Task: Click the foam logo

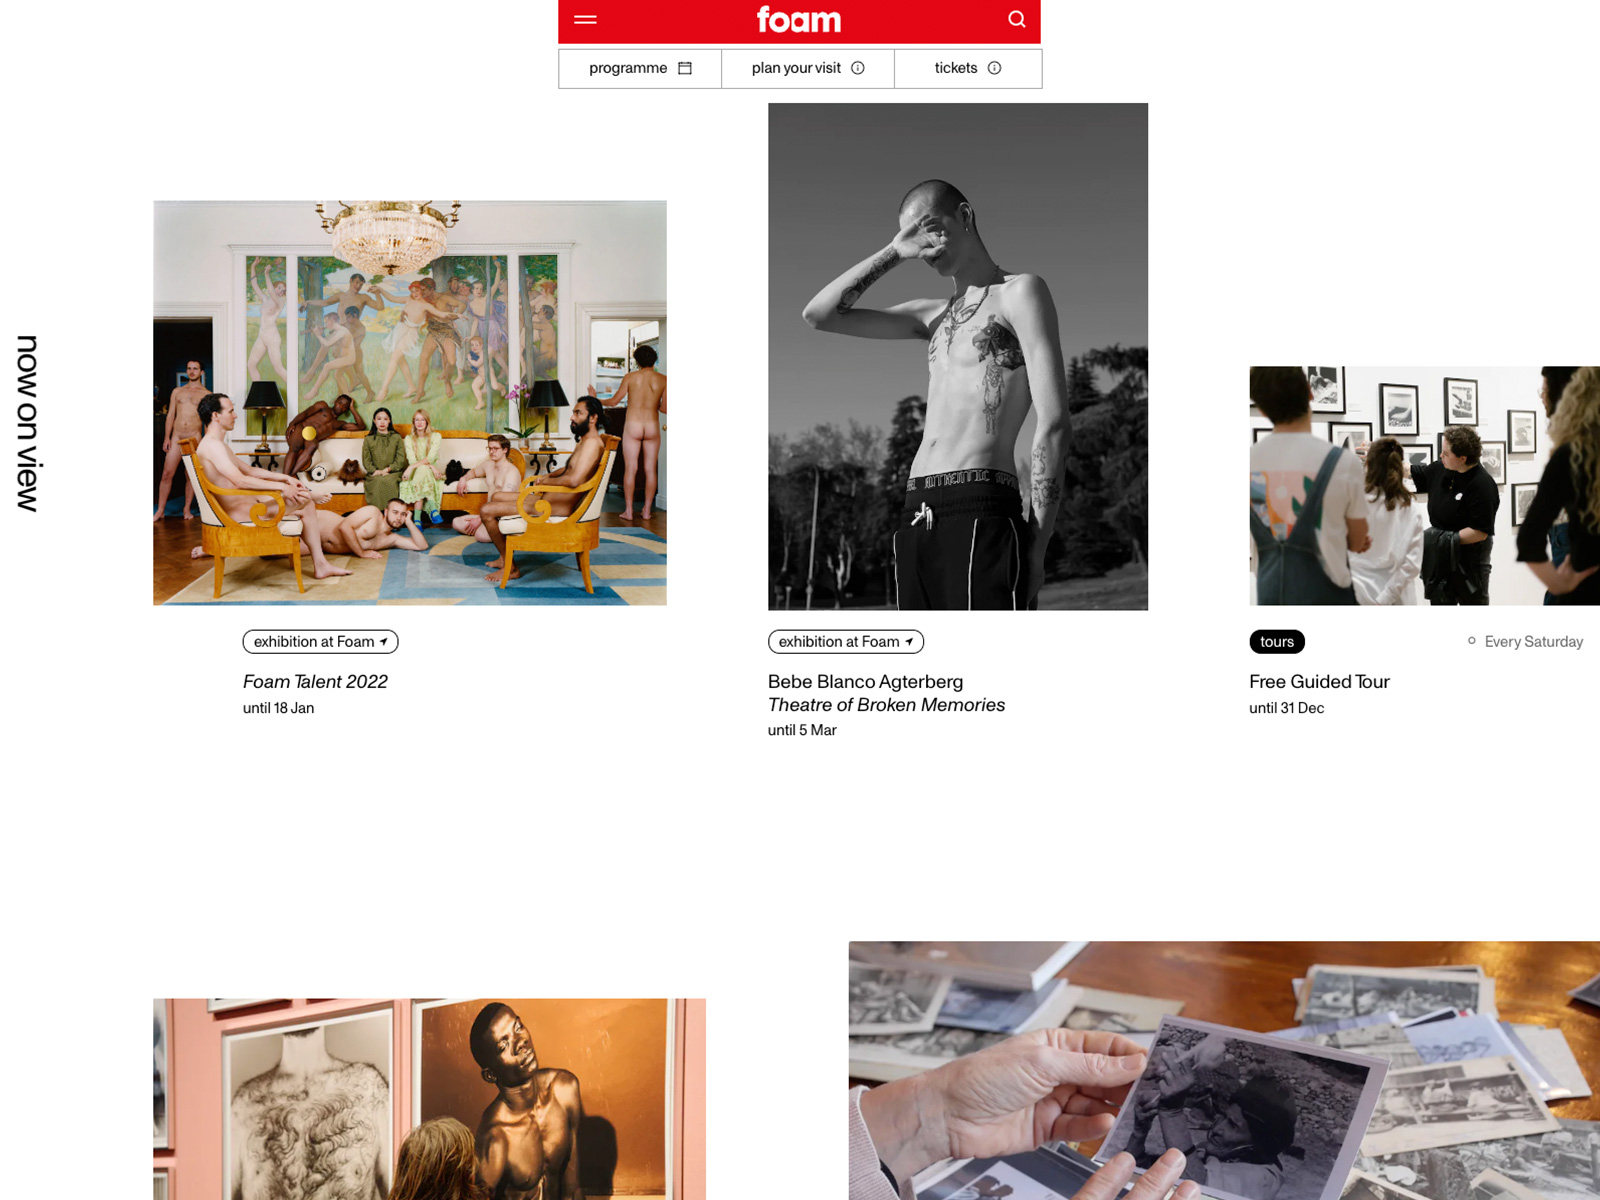Action: (x=799, y=19)
